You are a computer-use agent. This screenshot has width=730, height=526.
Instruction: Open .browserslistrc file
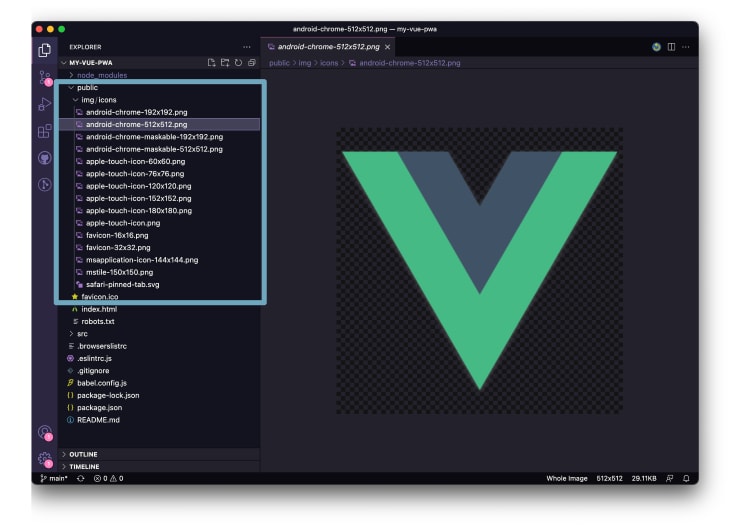[x=160, y=346]
